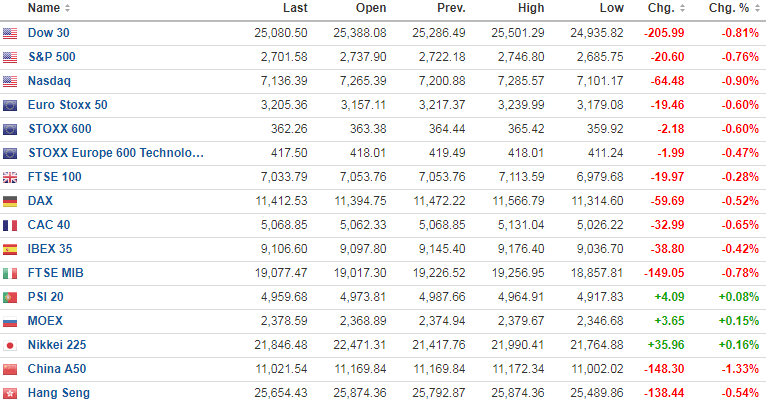Open the S&P 500 index link
766x403 pixels.
(x=53, y=57)
